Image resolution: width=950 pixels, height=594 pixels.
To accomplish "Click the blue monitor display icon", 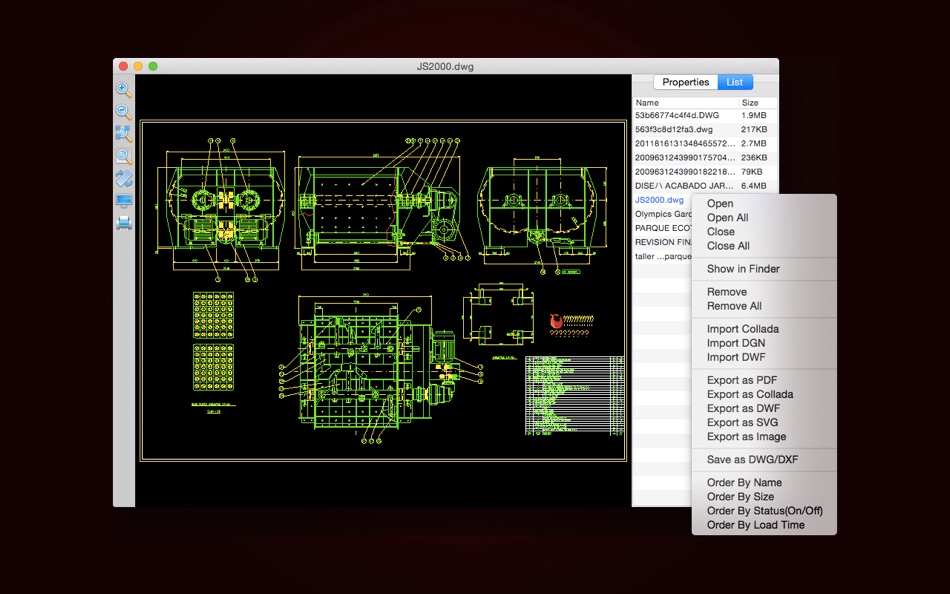I will tap(124, 201).
